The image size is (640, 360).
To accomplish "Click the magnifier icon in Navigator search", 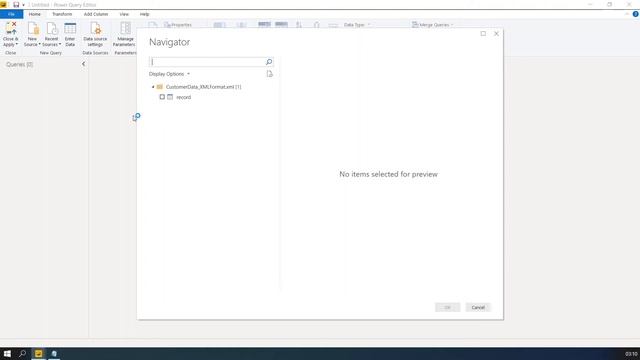I will pyautogui.click(x=269, y=62).
